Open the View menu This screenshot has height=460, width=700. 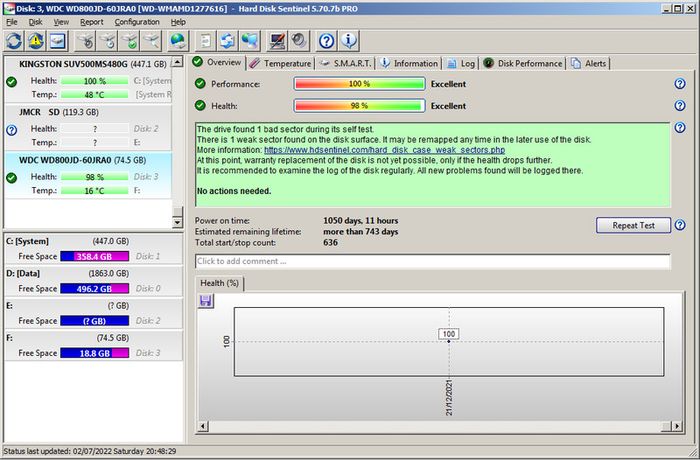point(61,22)
